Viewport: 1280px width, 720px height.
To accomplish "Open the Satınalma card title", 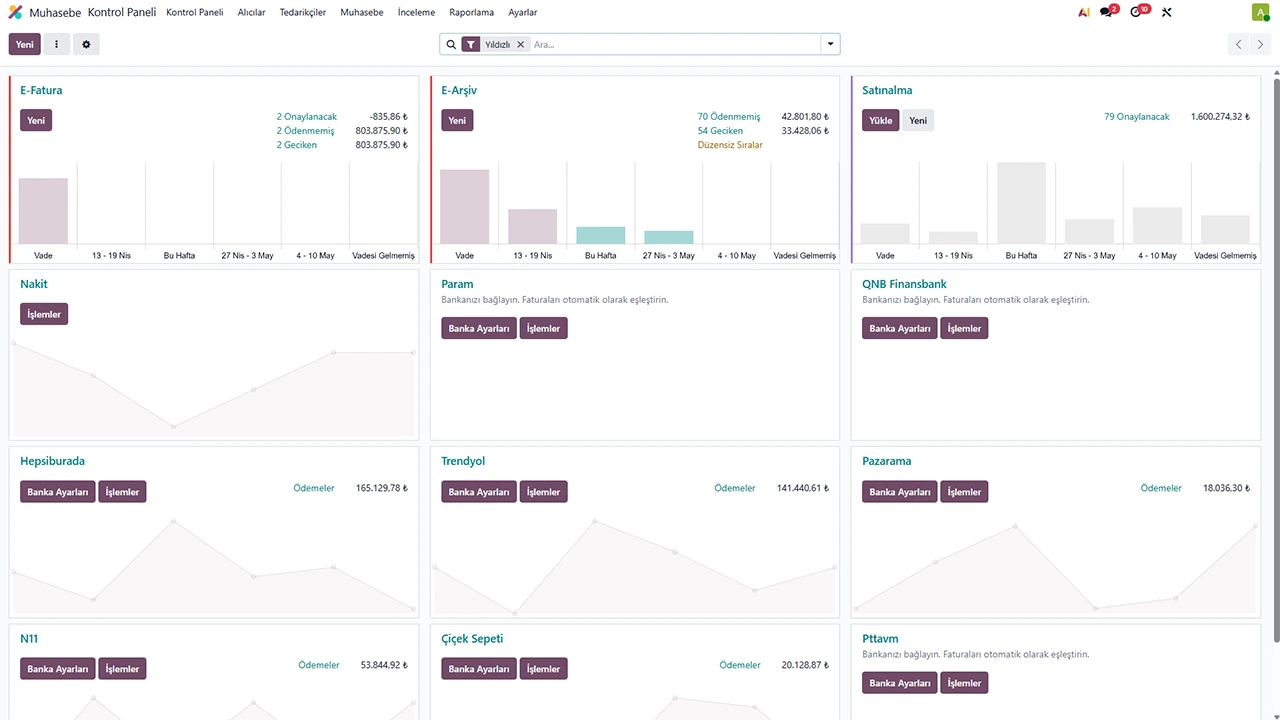I will (887, 90).
